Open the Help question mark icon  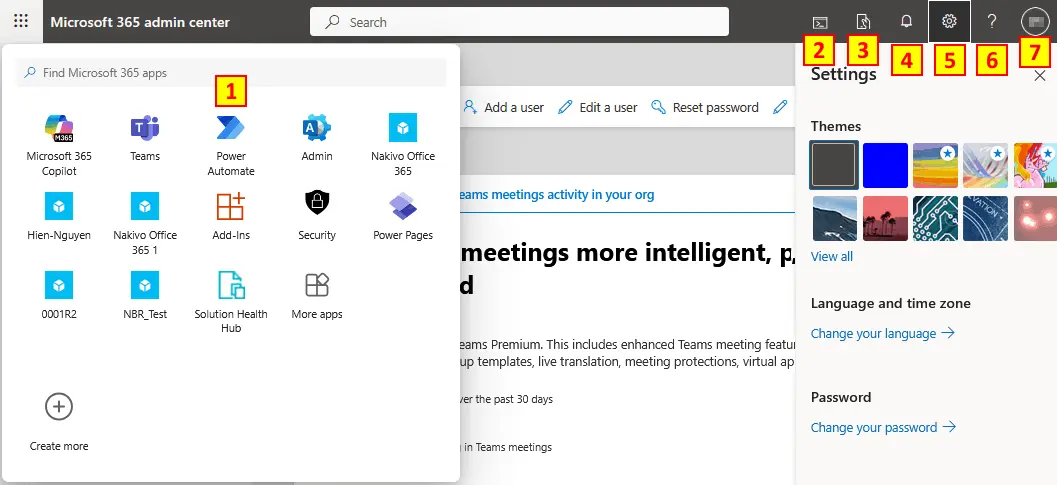[992, 22]
